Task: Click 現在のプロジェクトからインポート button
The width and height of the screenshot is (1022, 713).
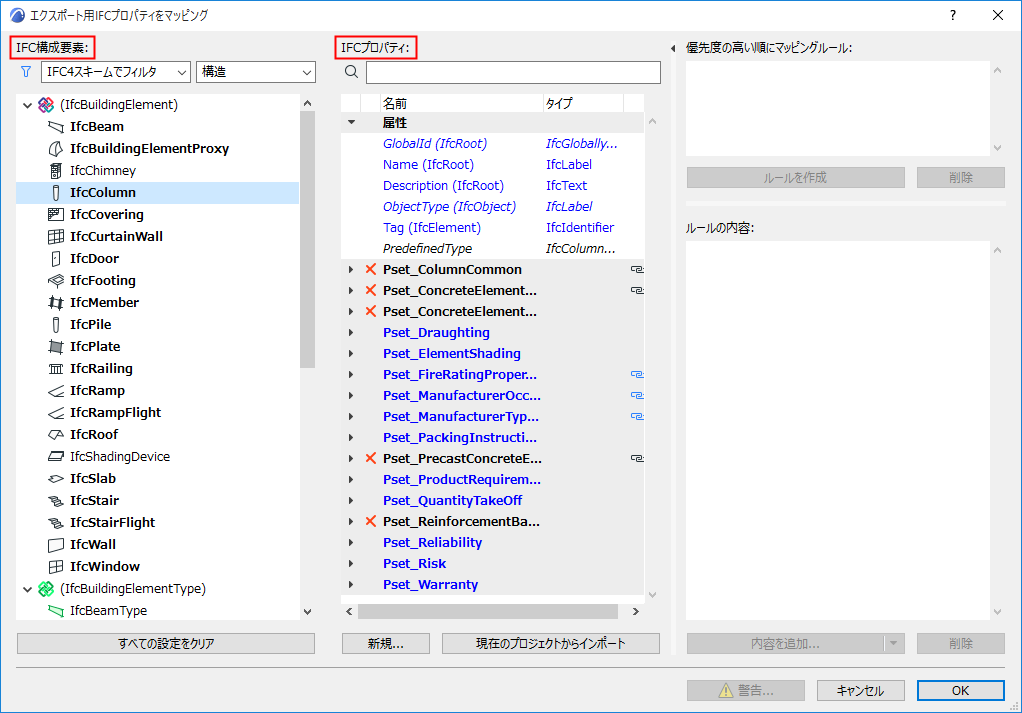Action: coord(551,643)
